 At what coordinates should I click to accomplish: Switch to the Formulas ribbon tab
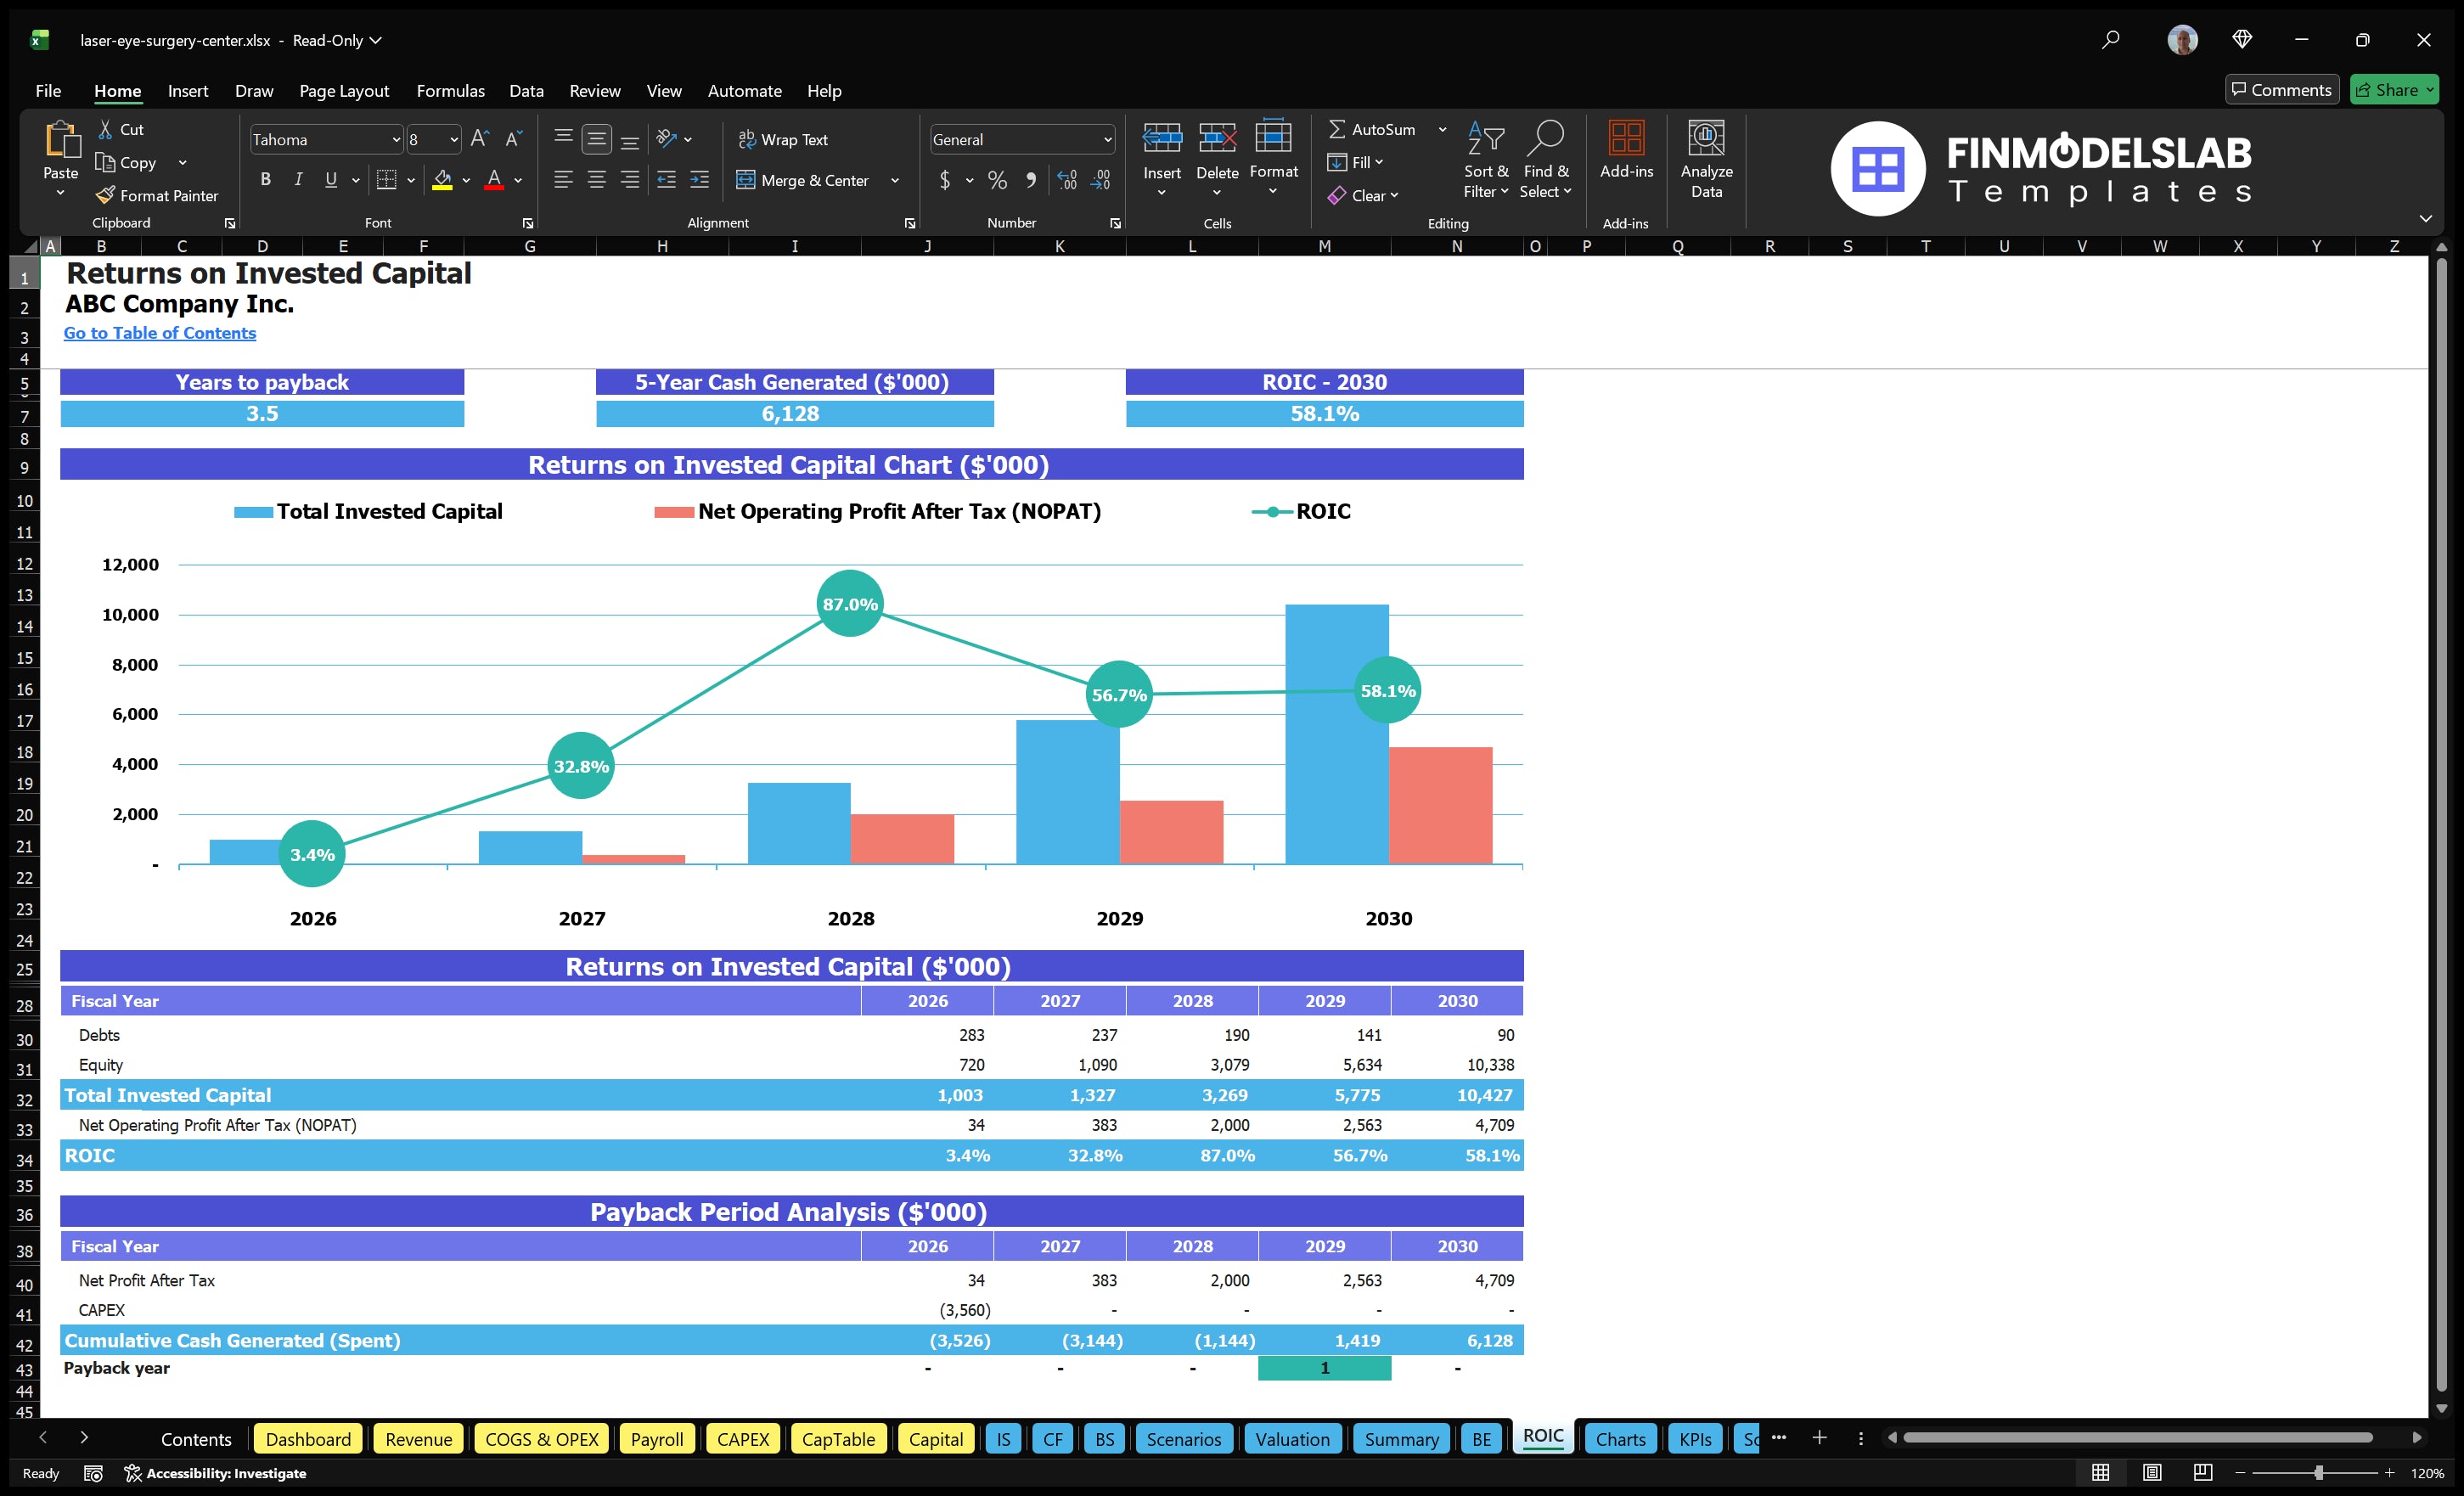(450, 90)
